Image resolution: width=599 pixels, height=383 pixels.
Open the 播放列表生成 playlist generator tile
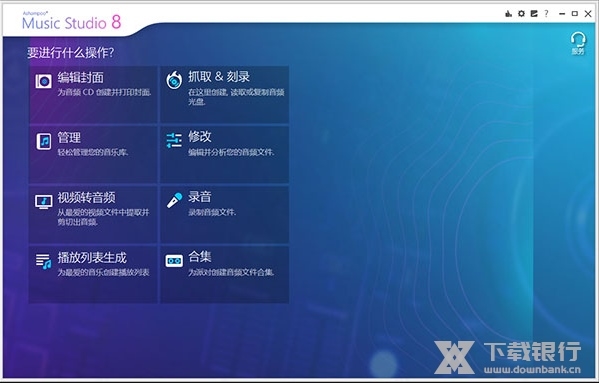93,274
